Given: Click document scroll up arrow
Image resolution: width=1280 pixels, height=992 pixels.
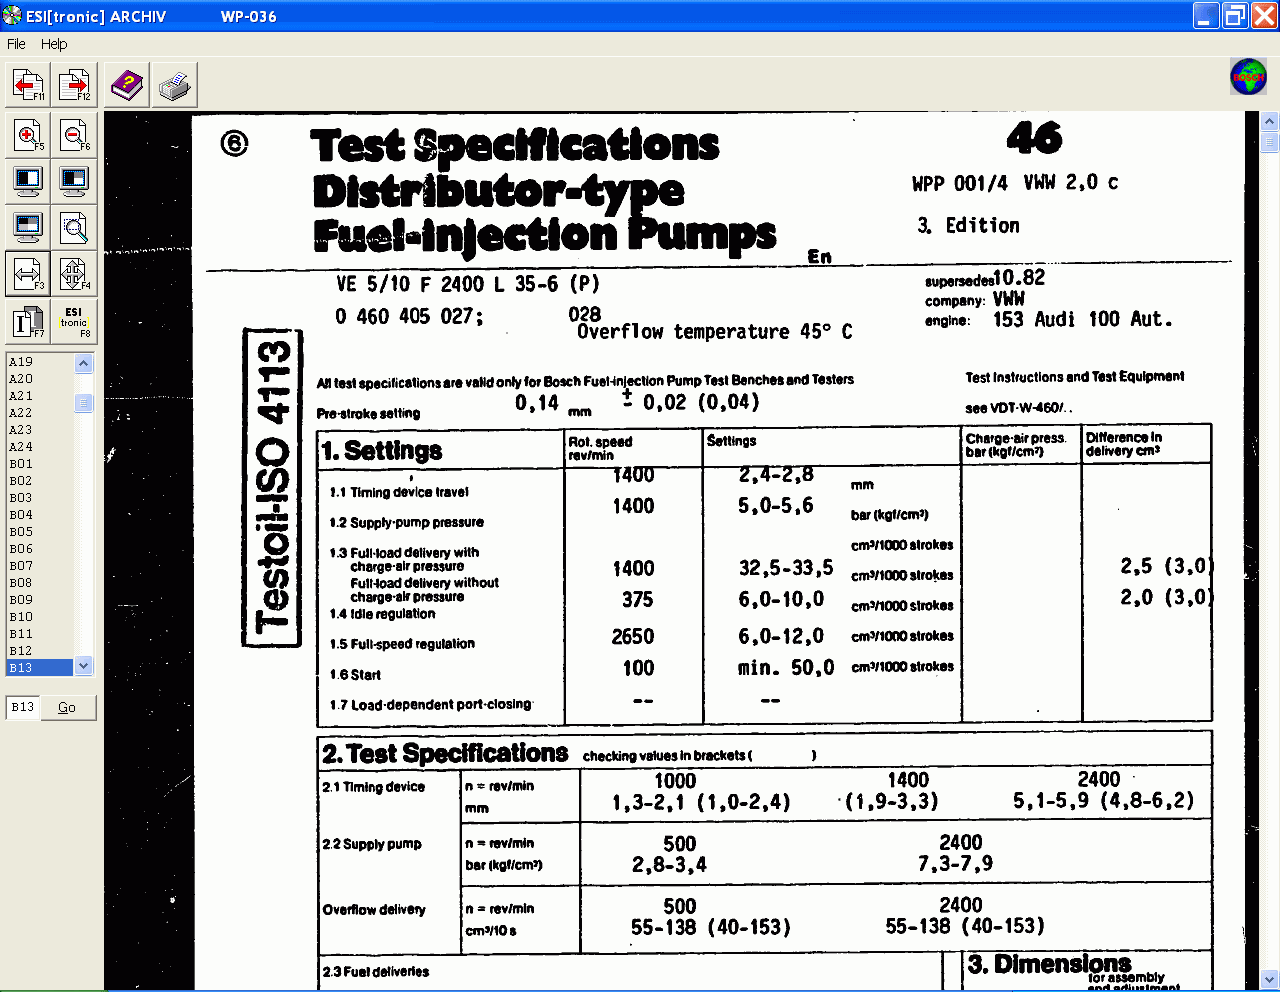Looking at the screenshot, I should (x=1270, y=121).
